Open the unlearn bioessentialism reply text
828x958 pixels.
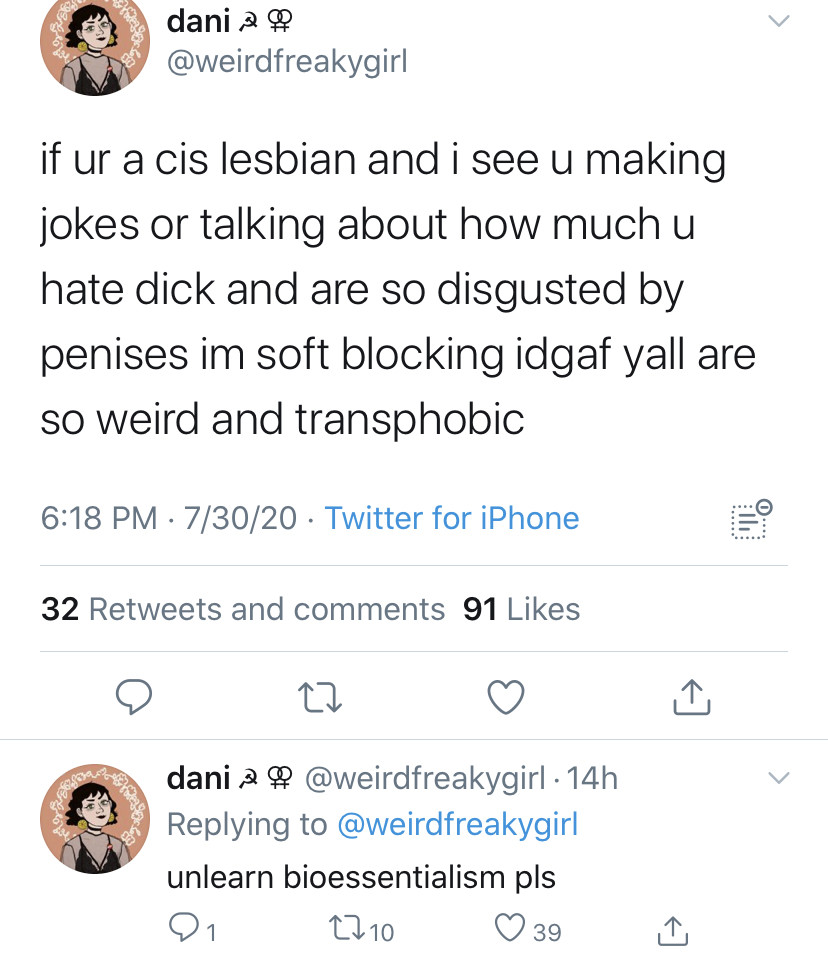point(360,877)
